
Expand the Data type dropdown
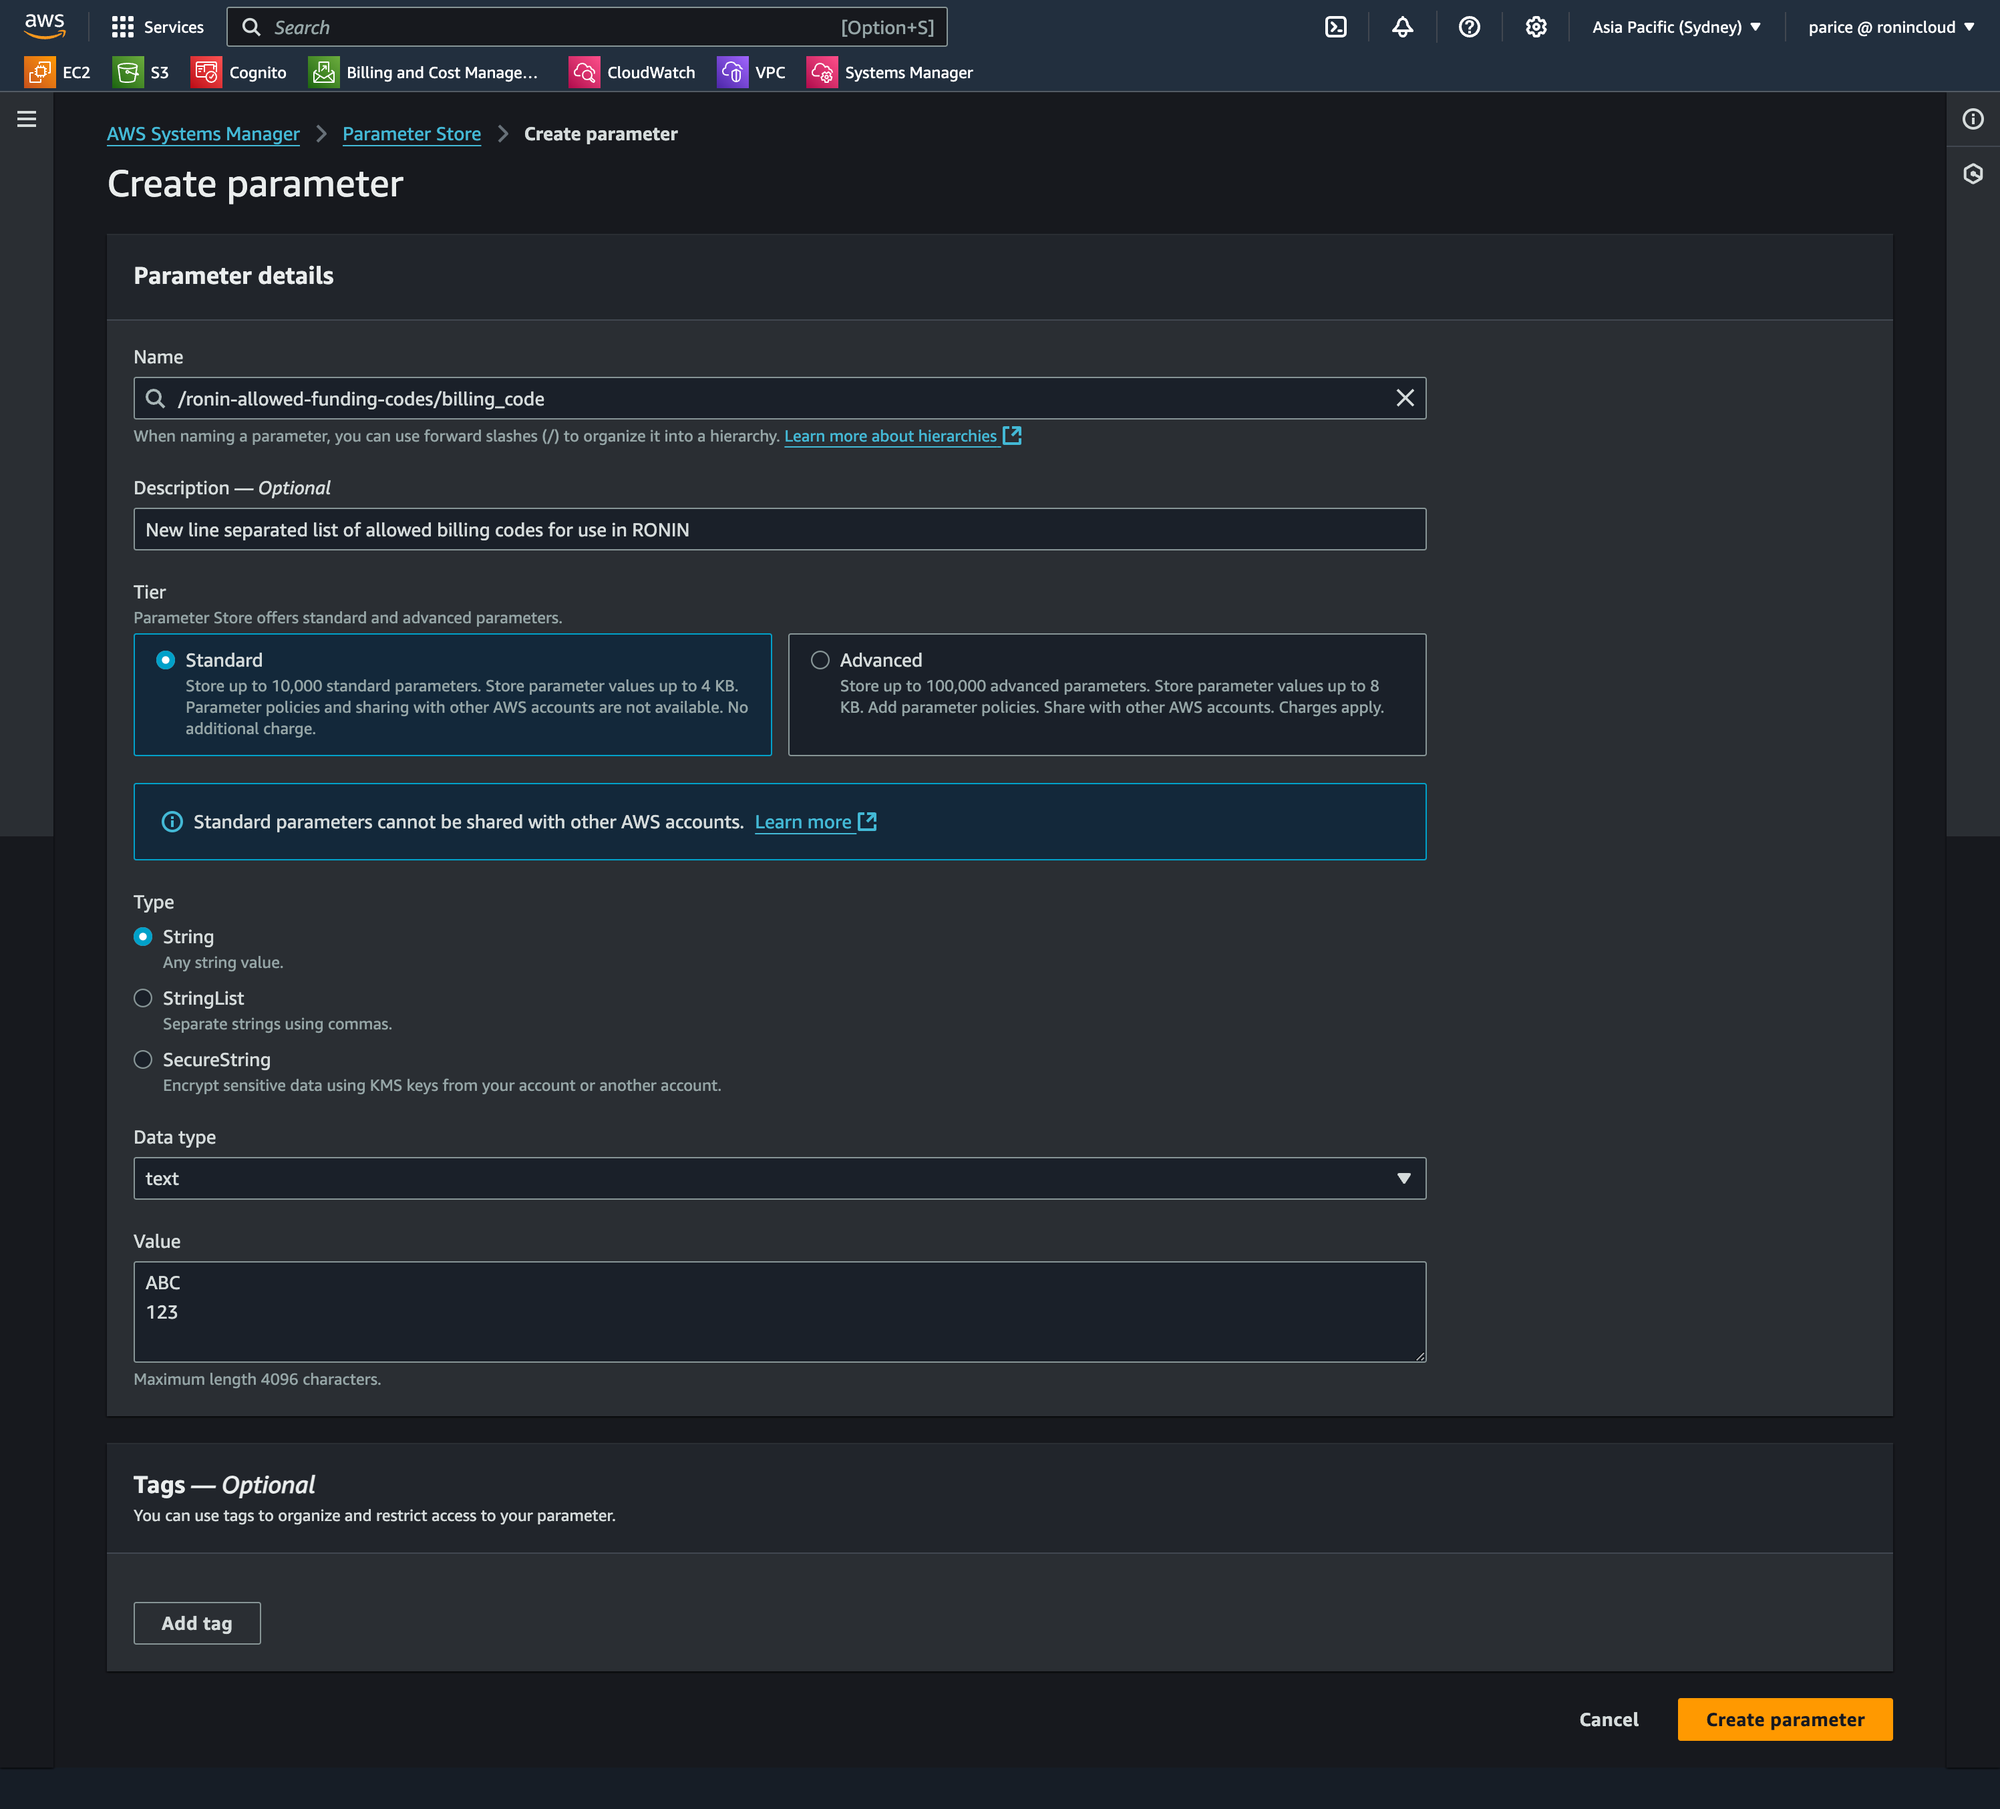(x=779, y=1178)
